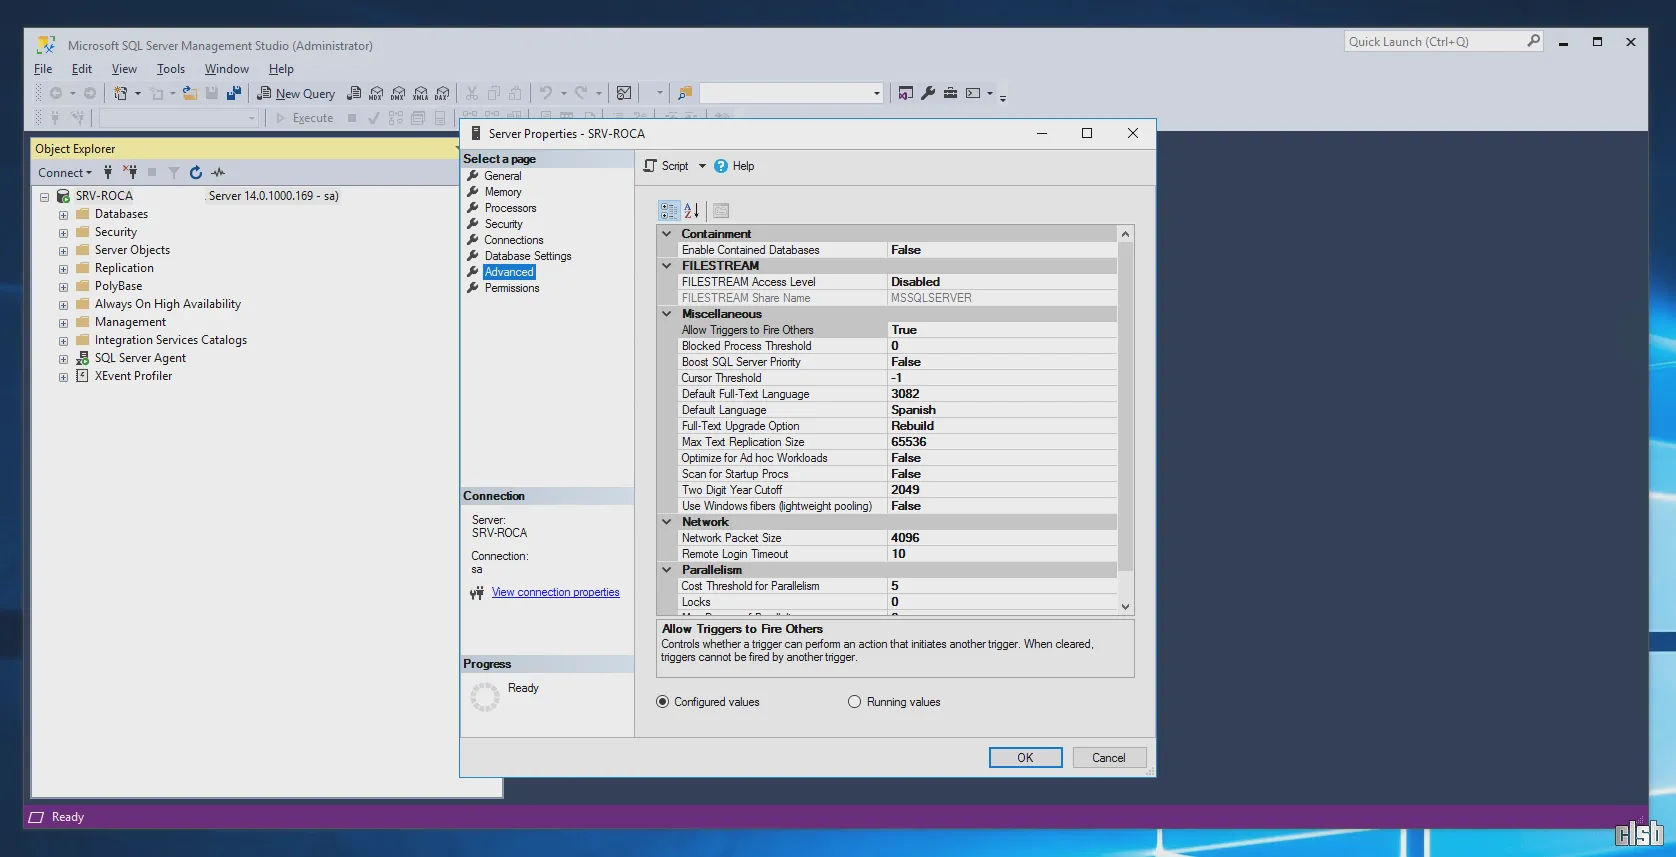Viewport: 1676px width, 857px height.
Task: Click the Quick Launch search magnifier
Action: click(x=1534, y=41)
